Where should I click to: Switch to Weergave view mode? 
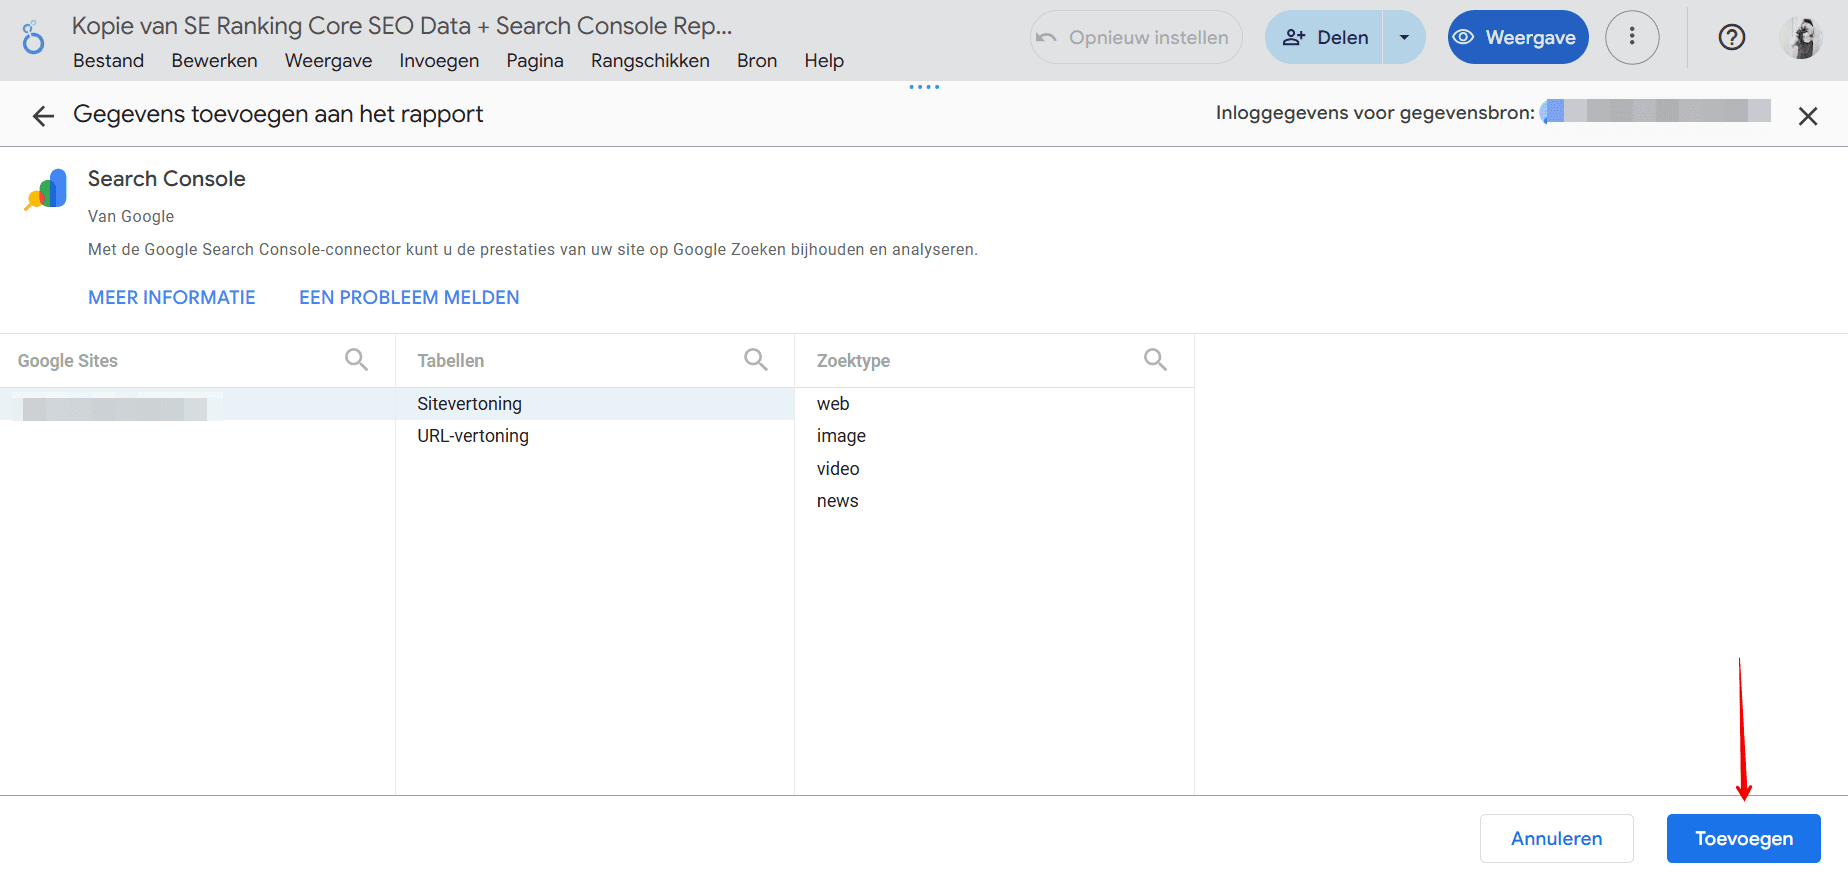[x=1518, y=37]
